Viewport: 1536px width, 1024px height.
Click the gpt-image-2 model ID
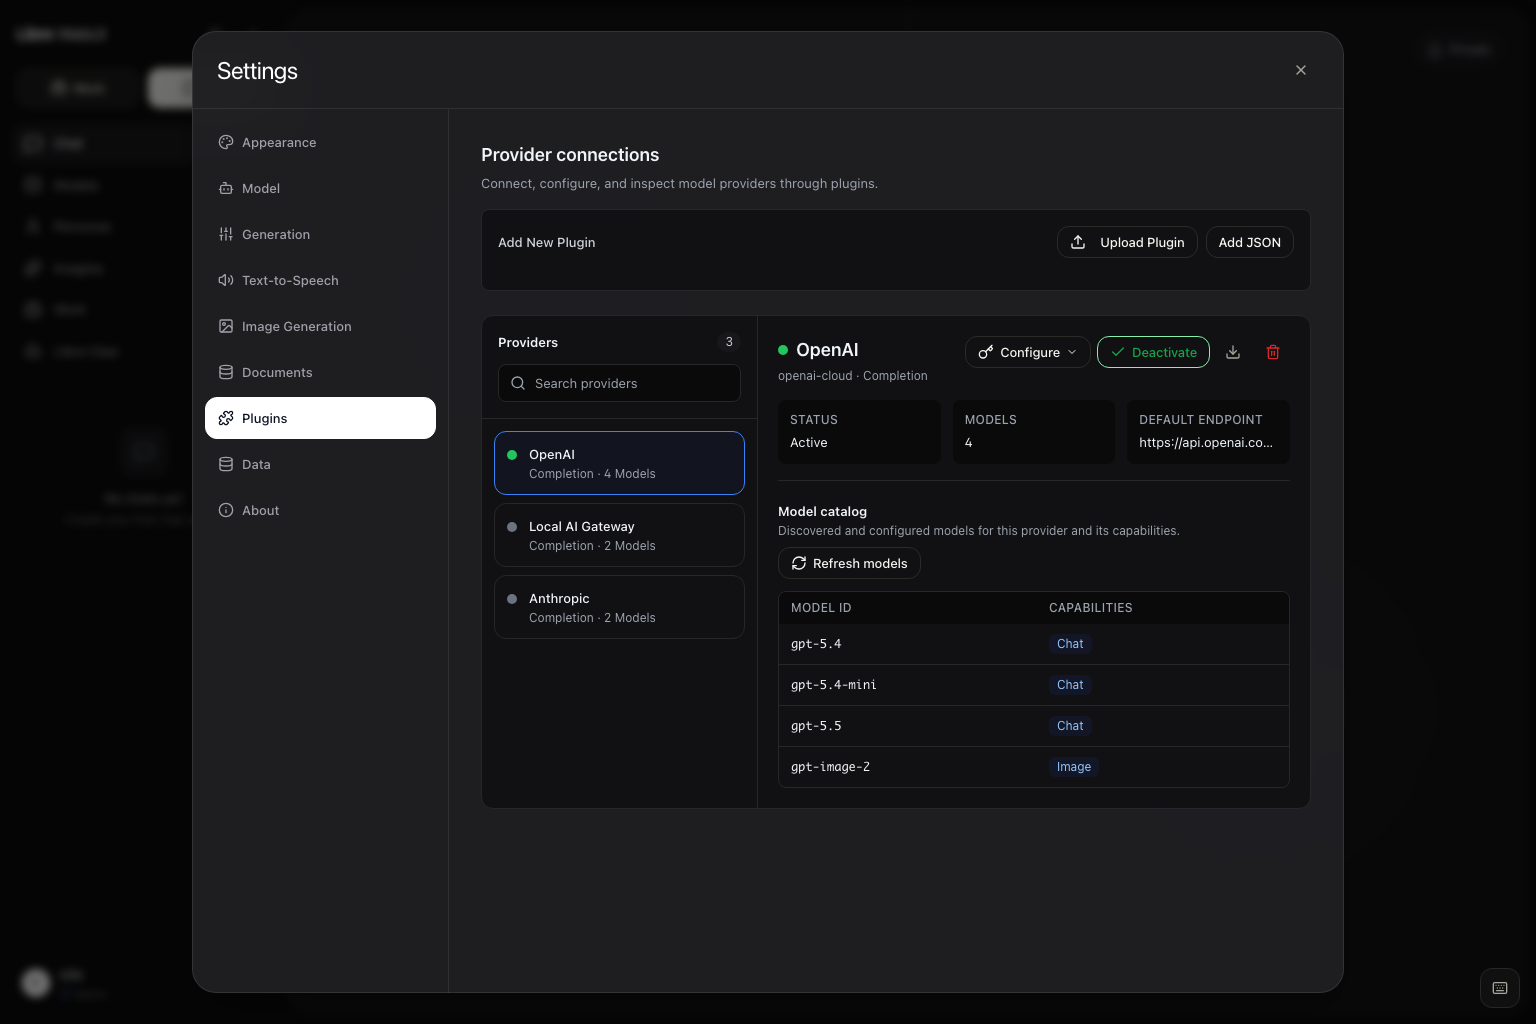(x=830, y=767)
